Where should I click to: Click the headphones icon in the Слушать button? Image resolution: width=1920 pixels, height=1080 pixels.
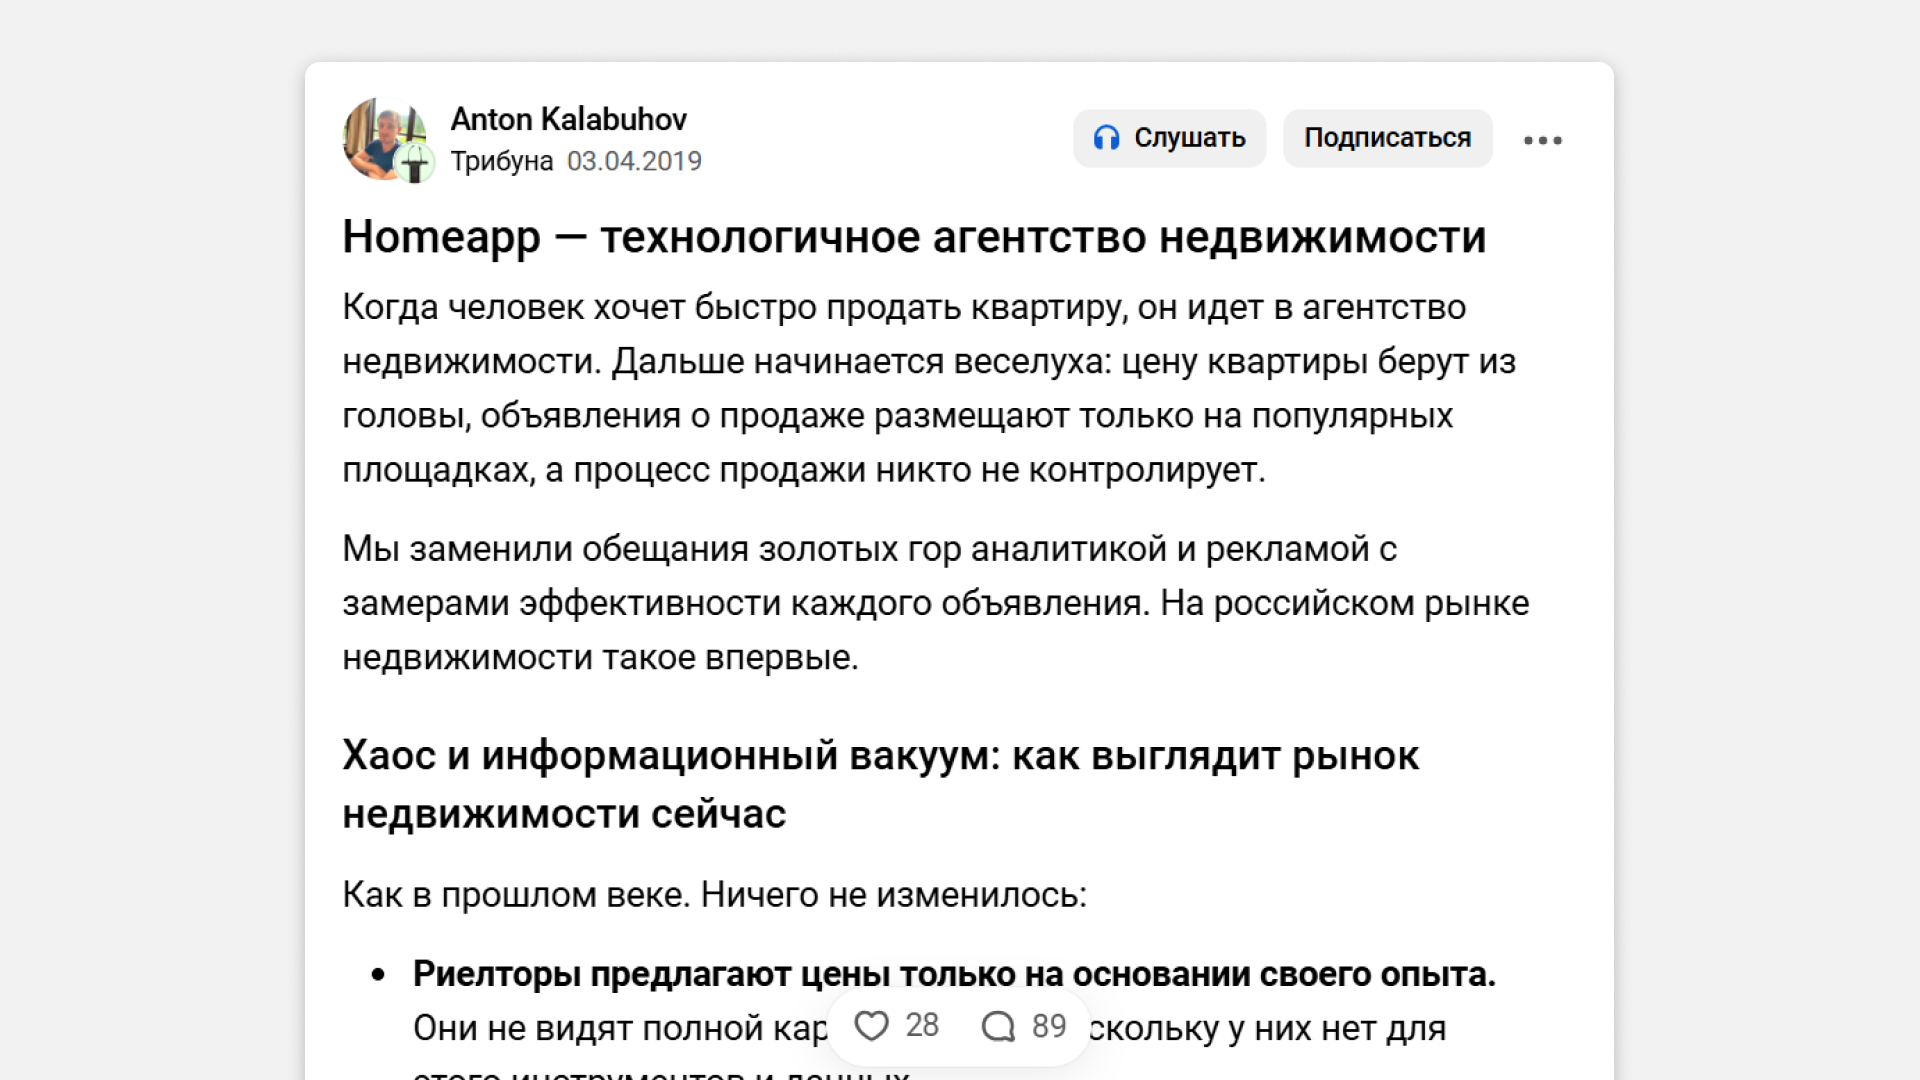1106,138
